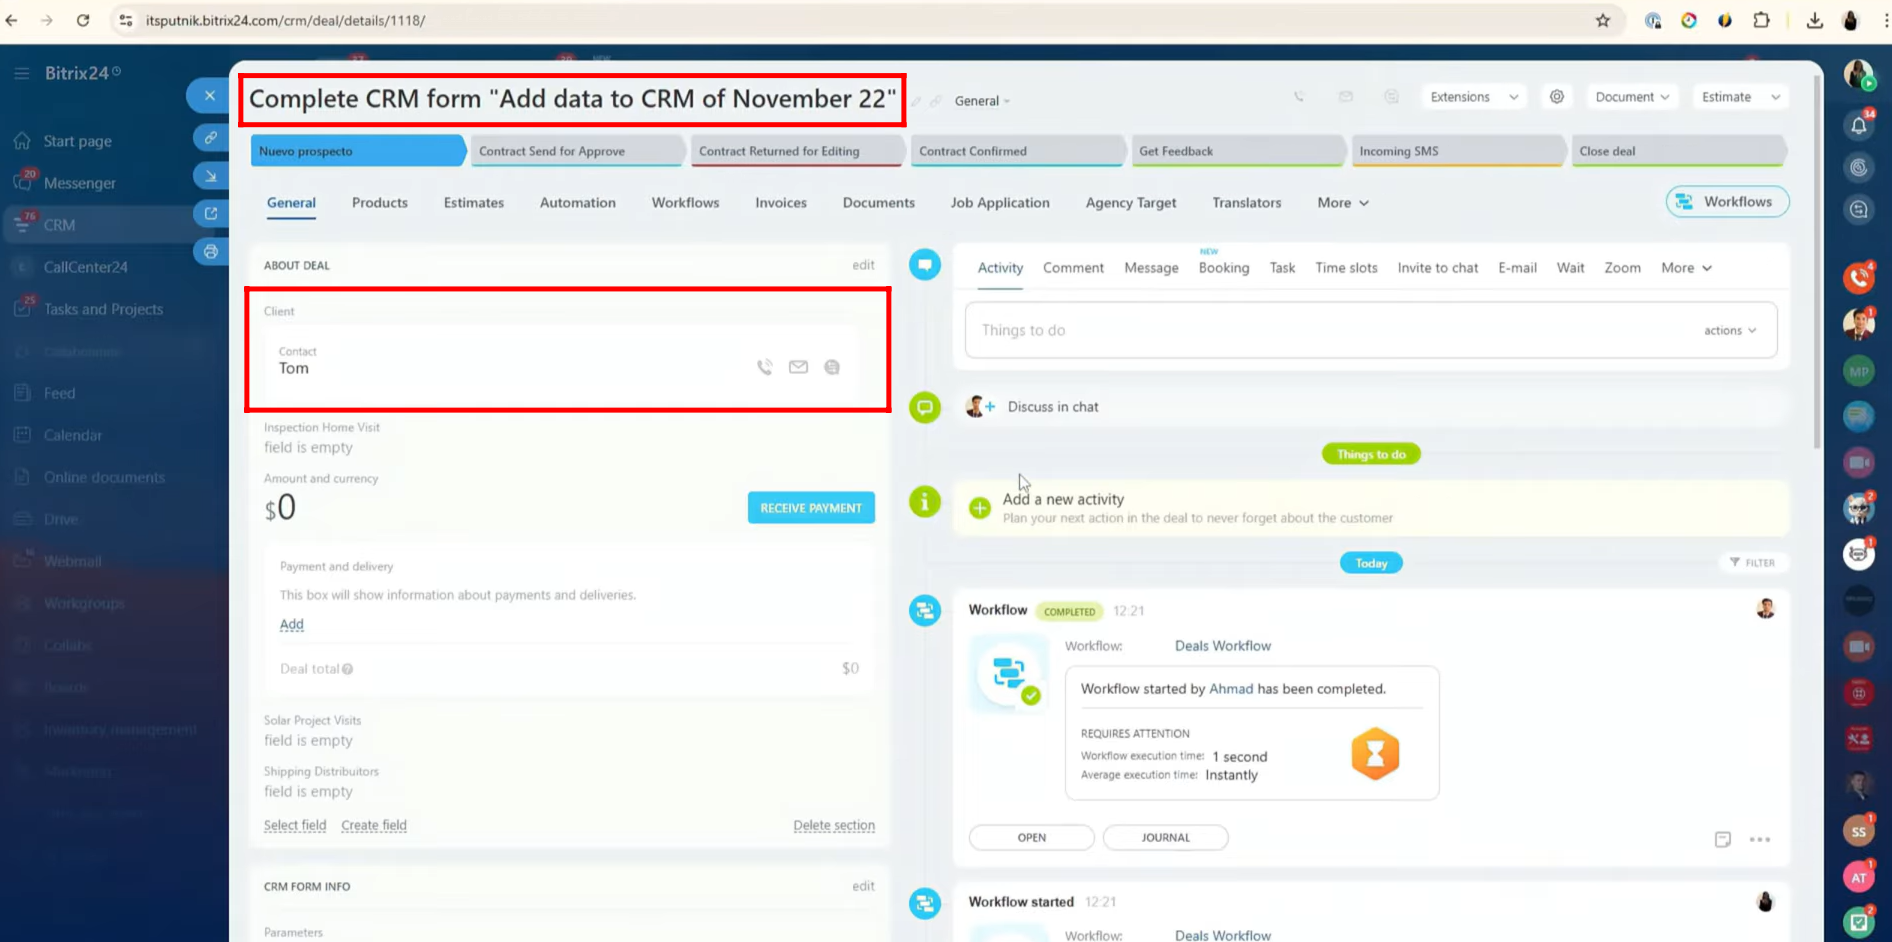
Task: Open the three-dot menu on Workflow entry
Action: [1760, 839]
